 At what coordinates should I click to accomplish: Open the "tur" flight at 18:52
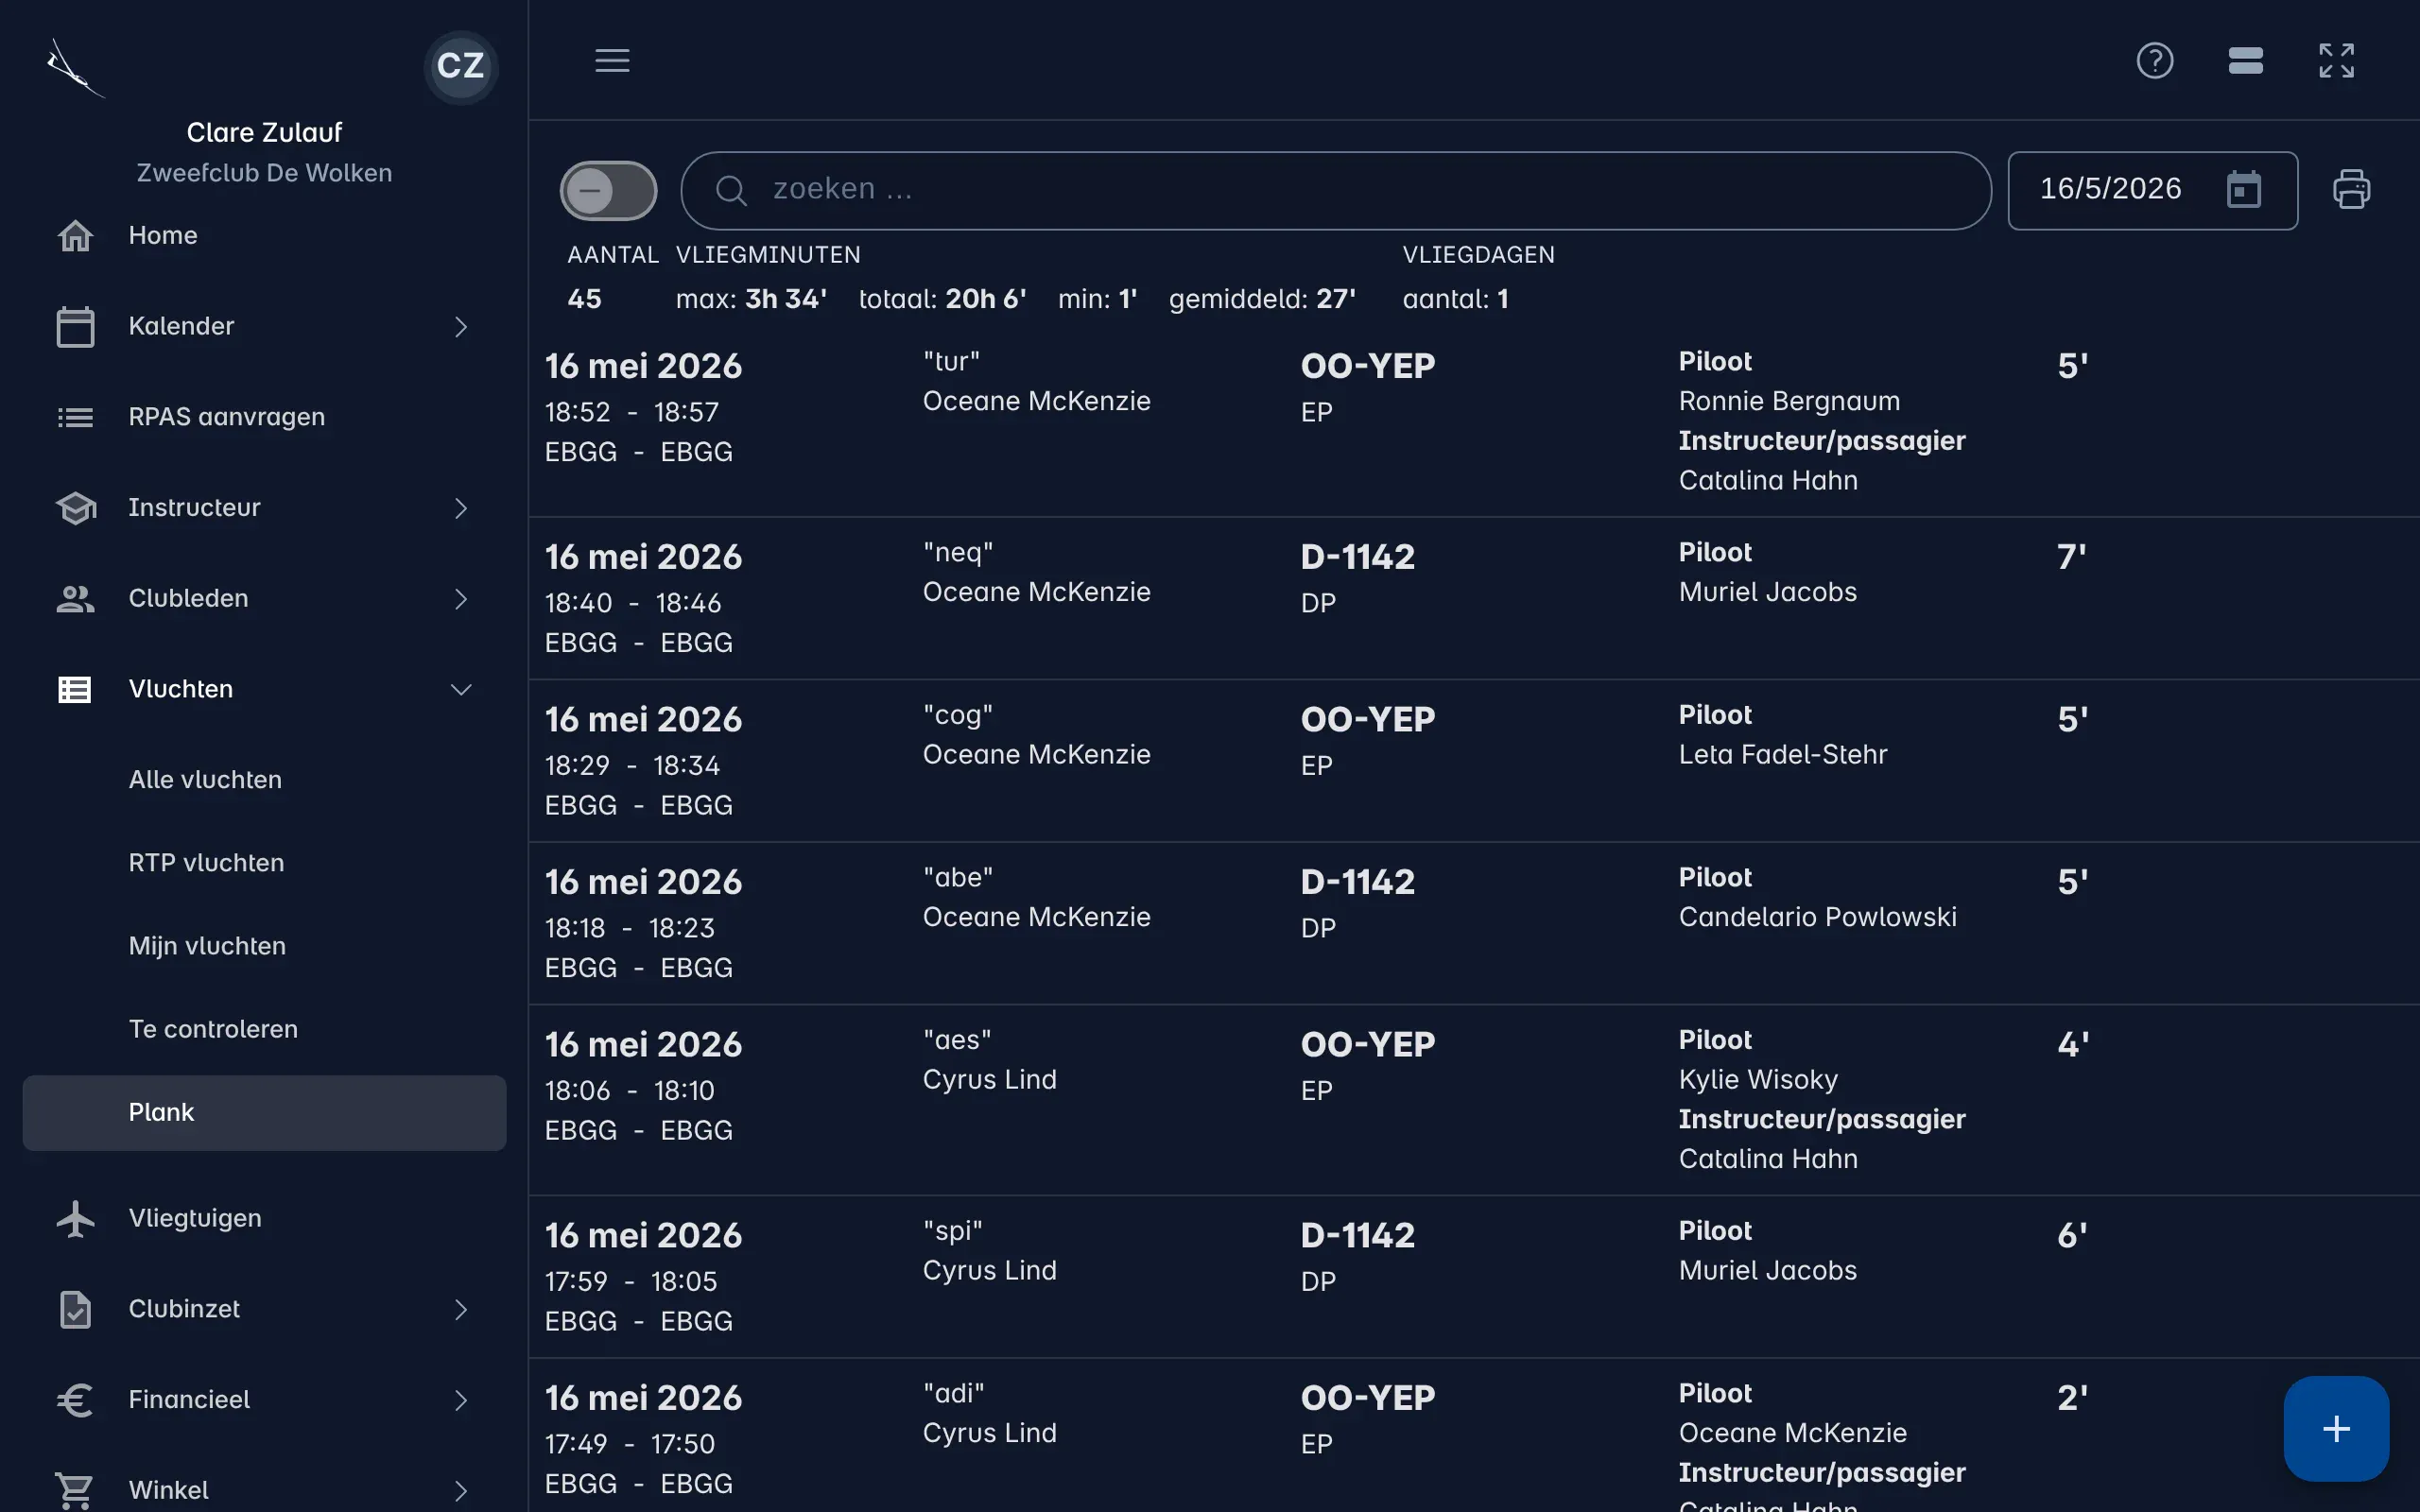tap(1474, 421)
